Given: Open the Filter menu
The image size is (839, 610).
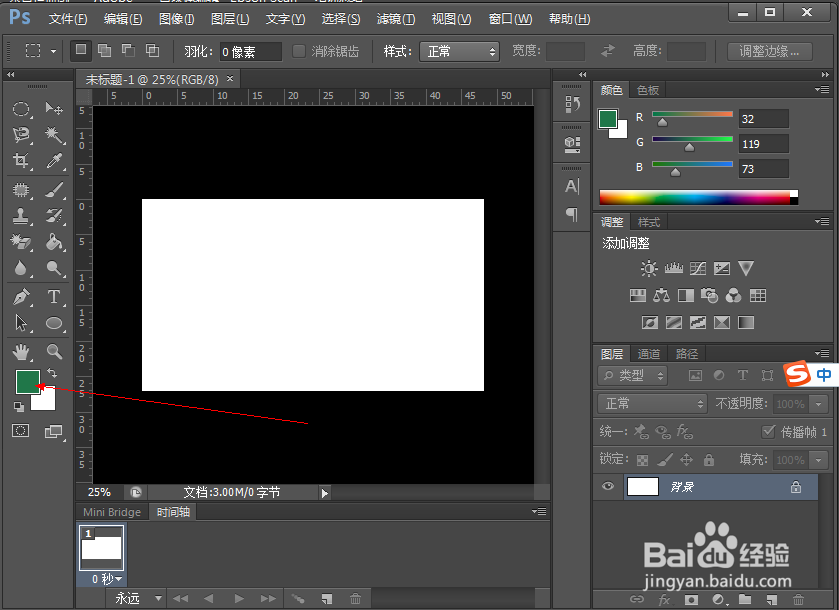Looking at the screenshot, I should (396, 19).
